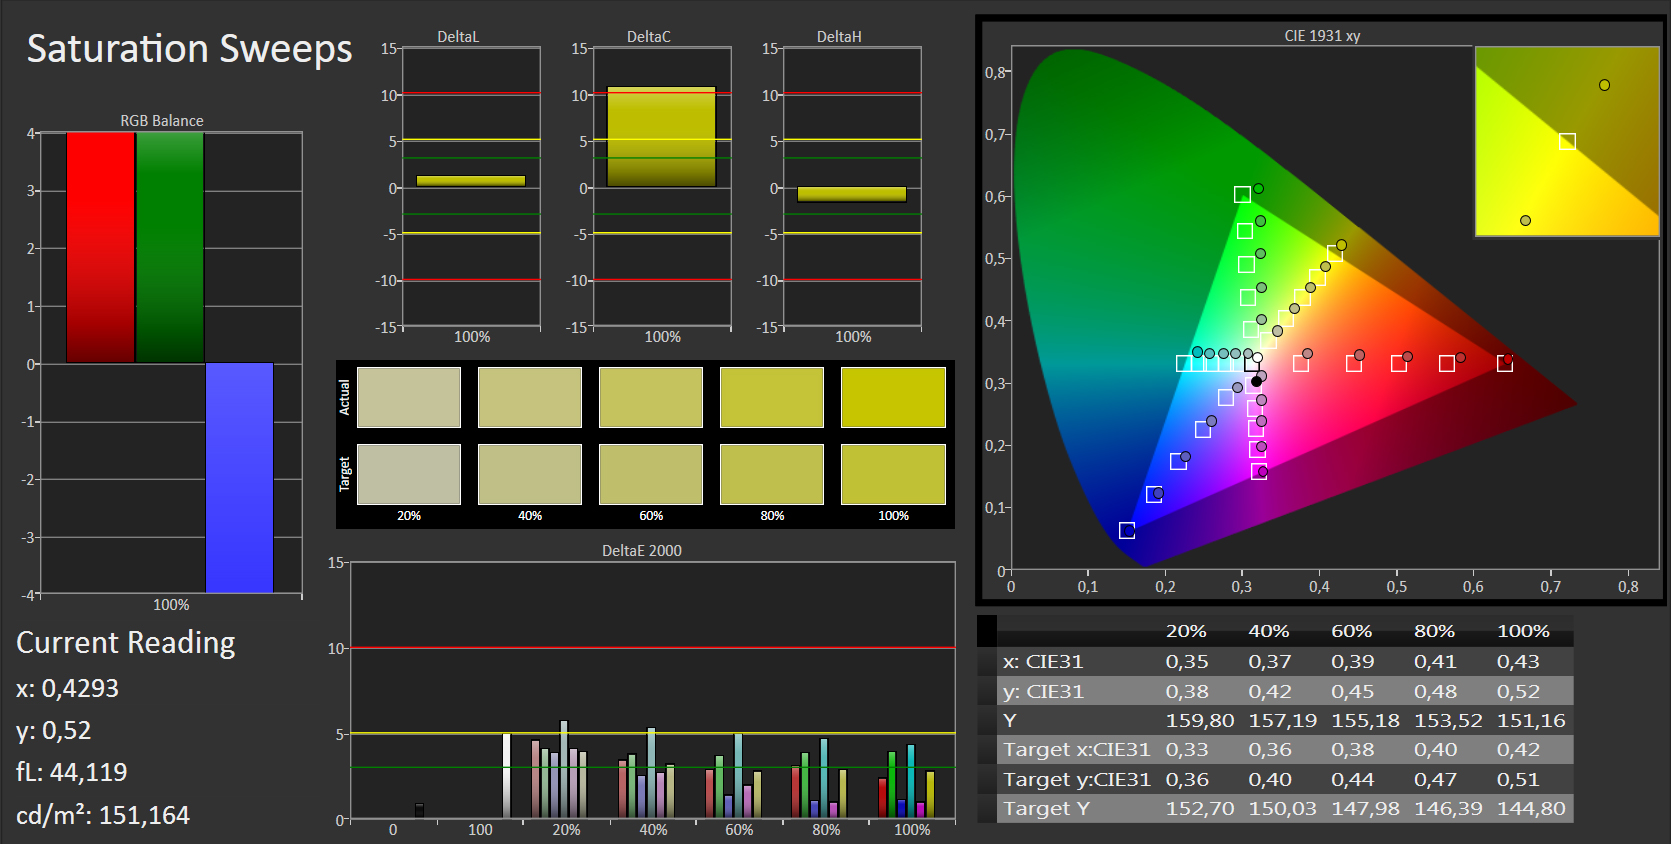This screenshot has width=1671, height=844.
Task: Select the Actual 60% color swatch
Action: 651,397
